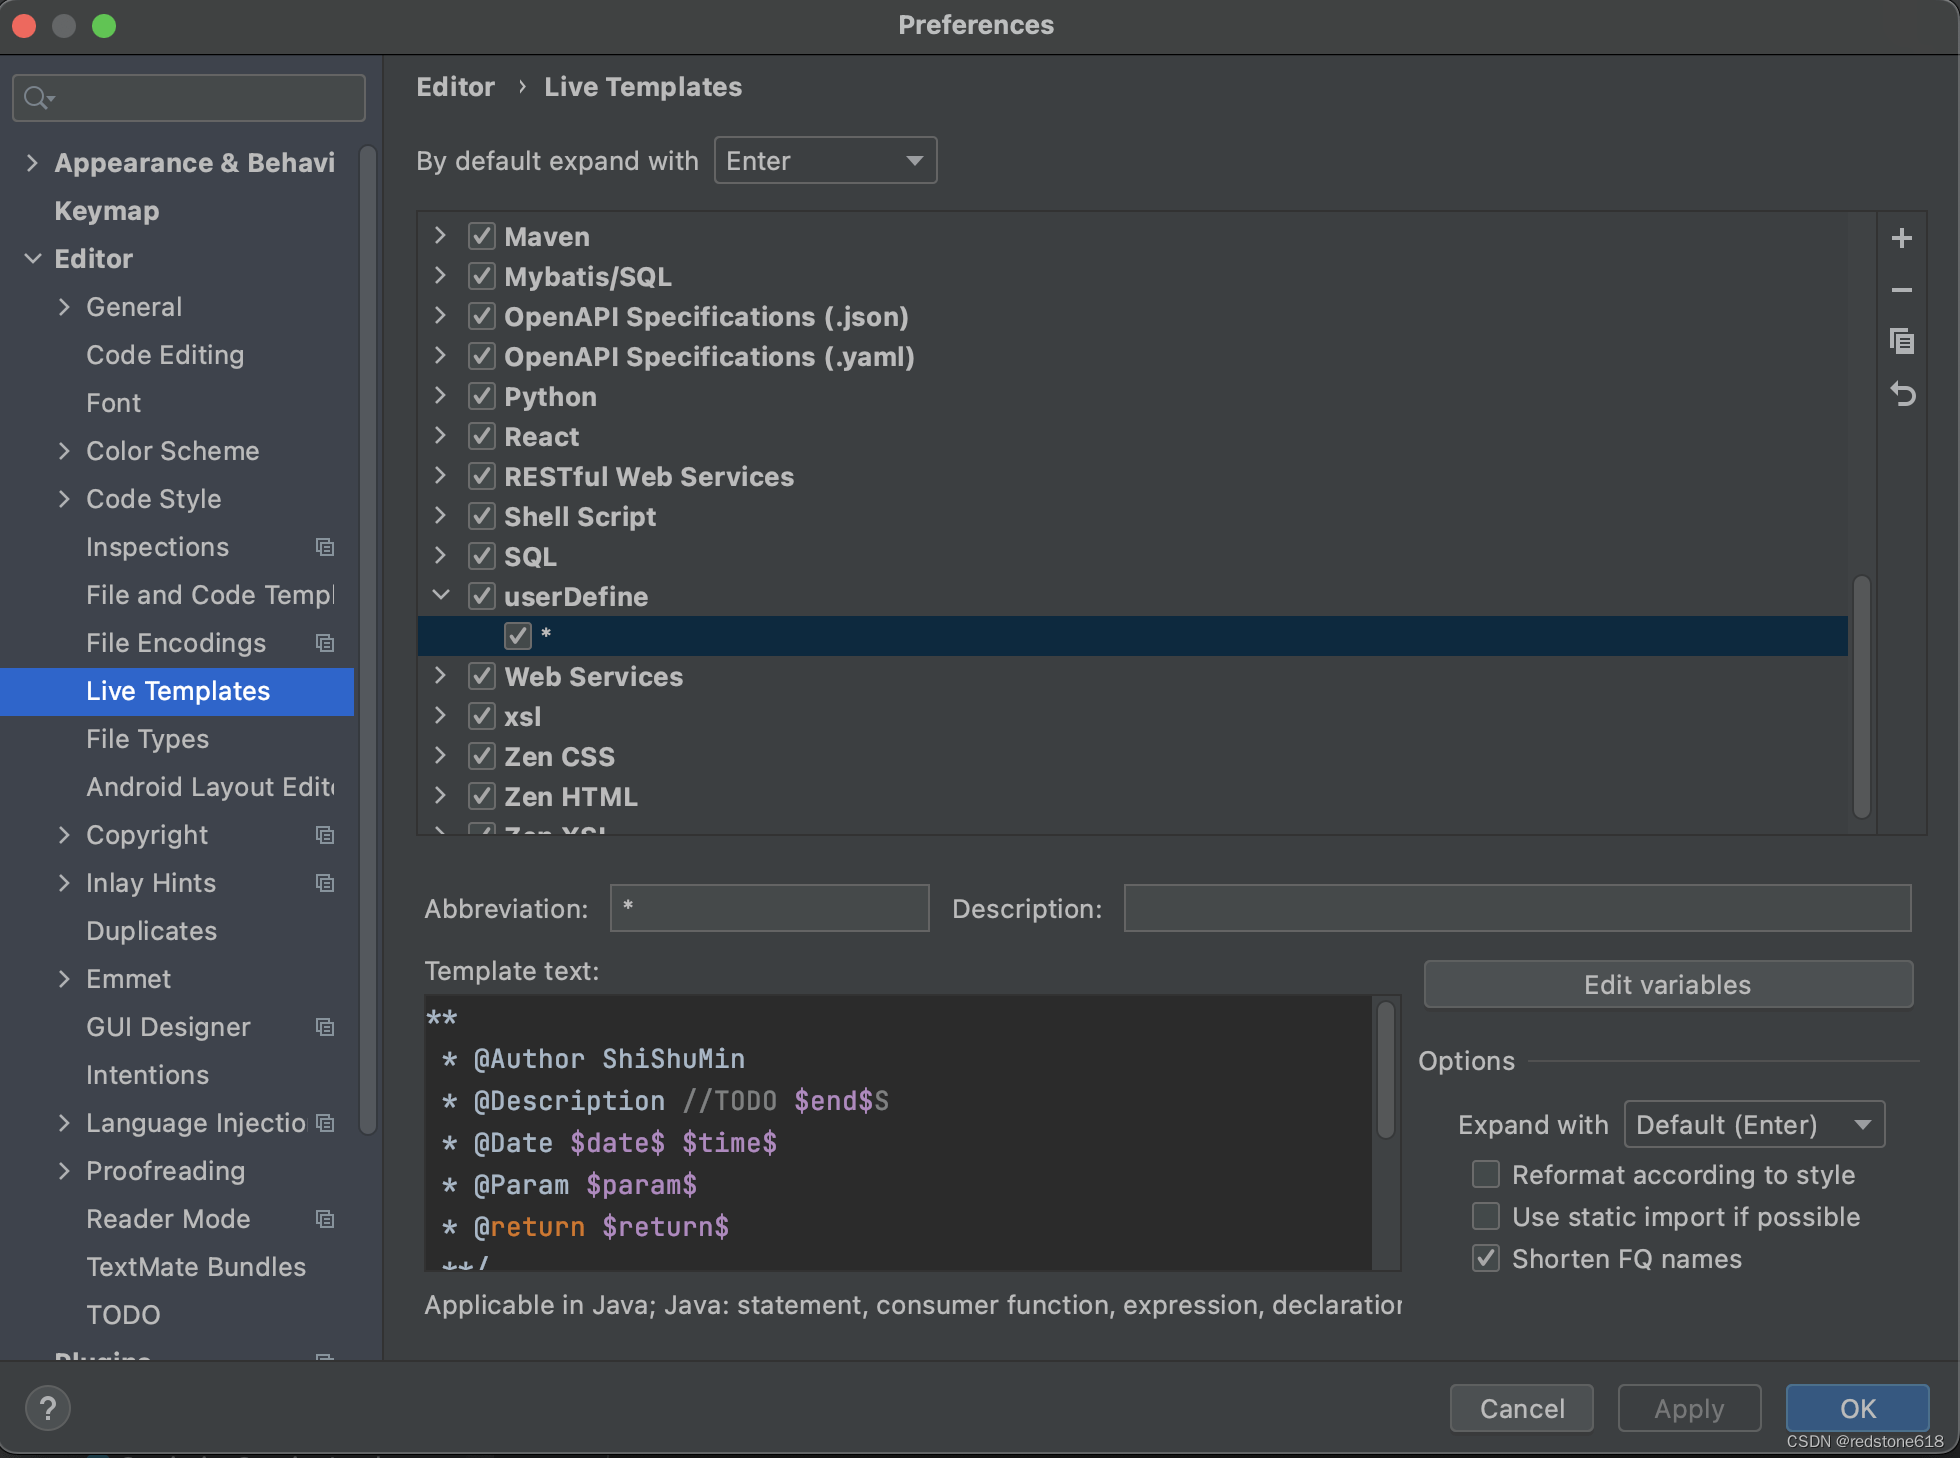Open the Expand with Default (Enter) dropdown
Image resolution: width=1960 pixels, height=1458 pixels.
click(1753, 1125)
